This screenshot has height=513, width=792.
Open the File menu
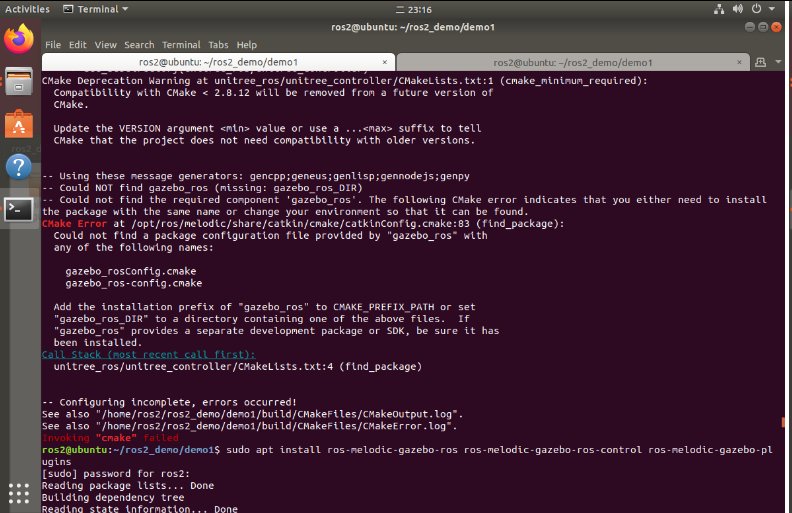tap(53, 45)
